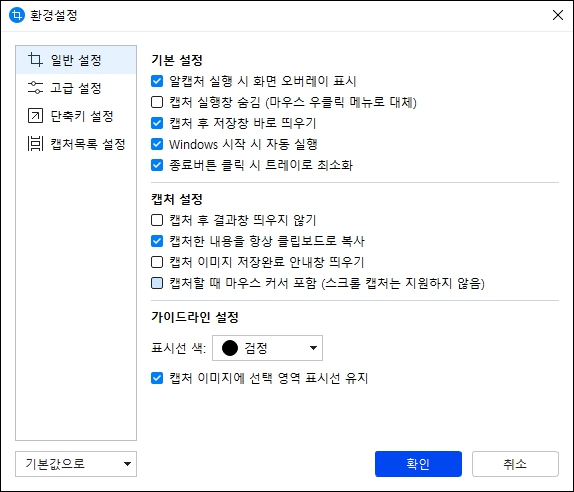Enable 캡처 실행창 숨김 checkbox
Image resolution: width=574 pixels, height=492 pixels.
click(157, 102)
